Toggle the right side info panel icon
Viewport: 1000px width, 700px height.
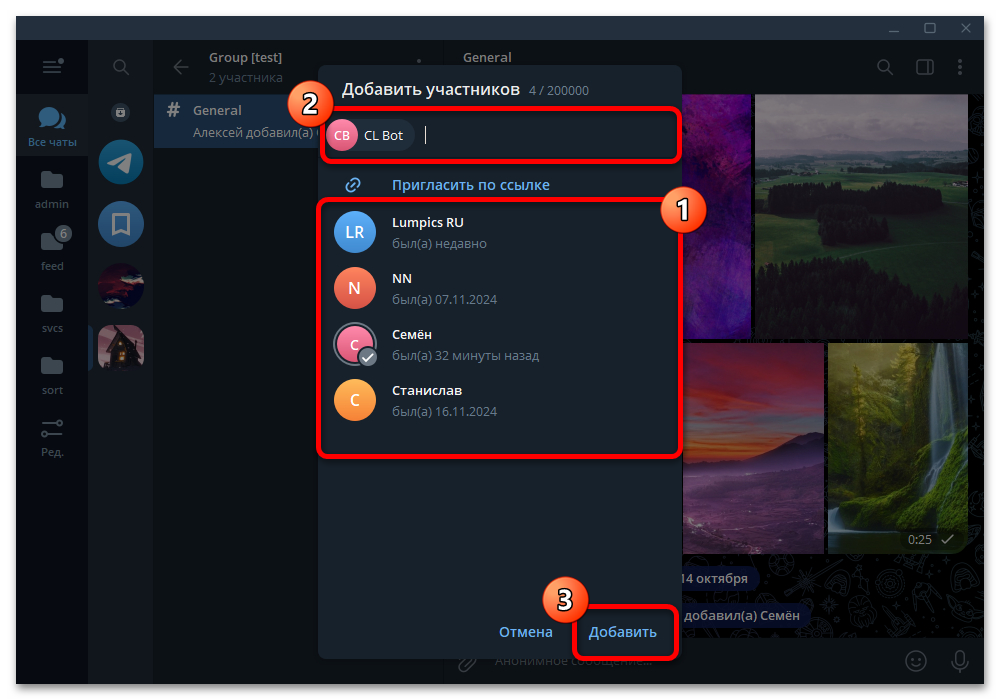tap(925, 67)
